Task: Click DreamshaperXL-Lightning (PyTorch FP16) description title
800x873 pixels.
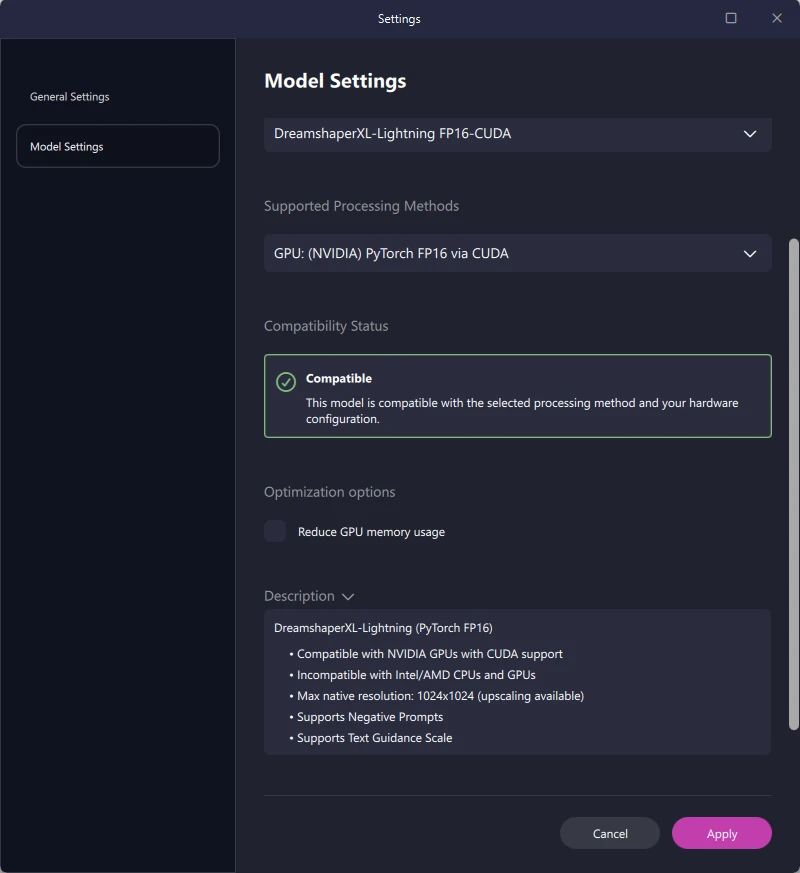Action: click(383, 628)
